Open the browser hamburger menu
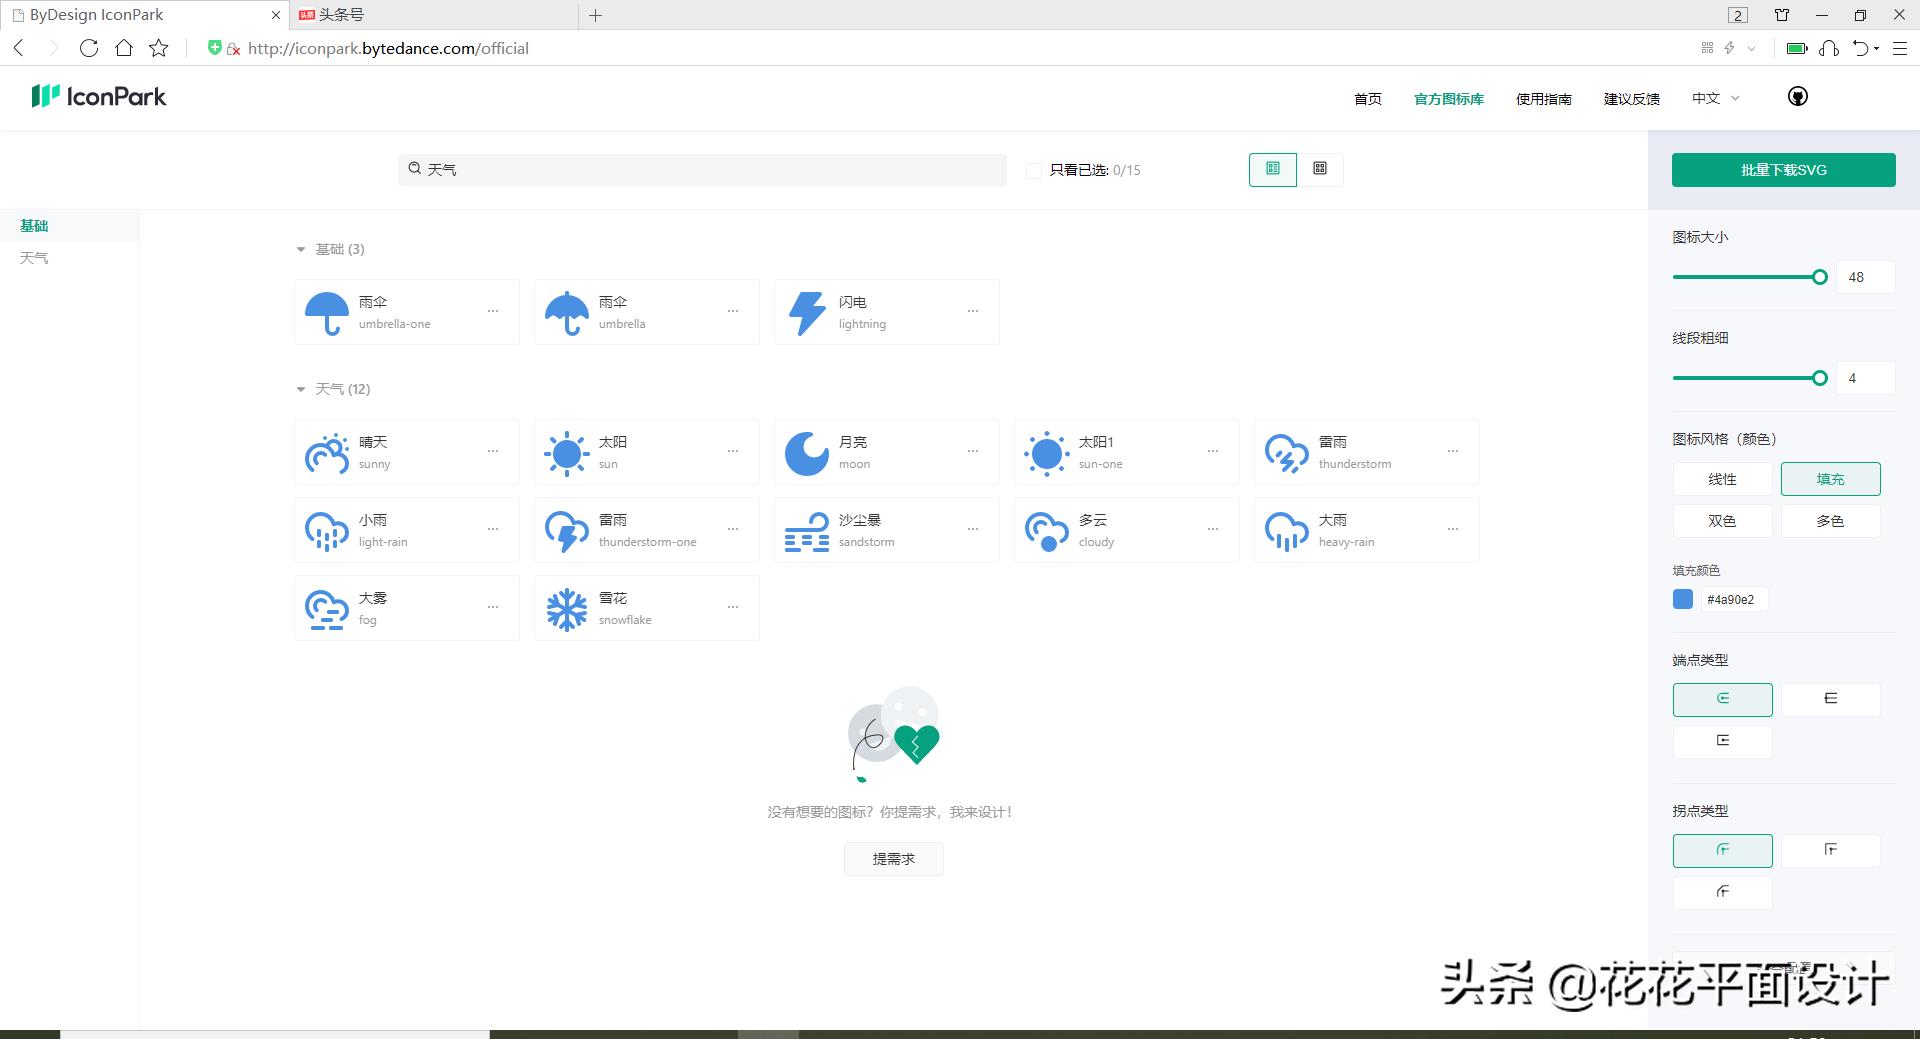 click(1900, 48)
